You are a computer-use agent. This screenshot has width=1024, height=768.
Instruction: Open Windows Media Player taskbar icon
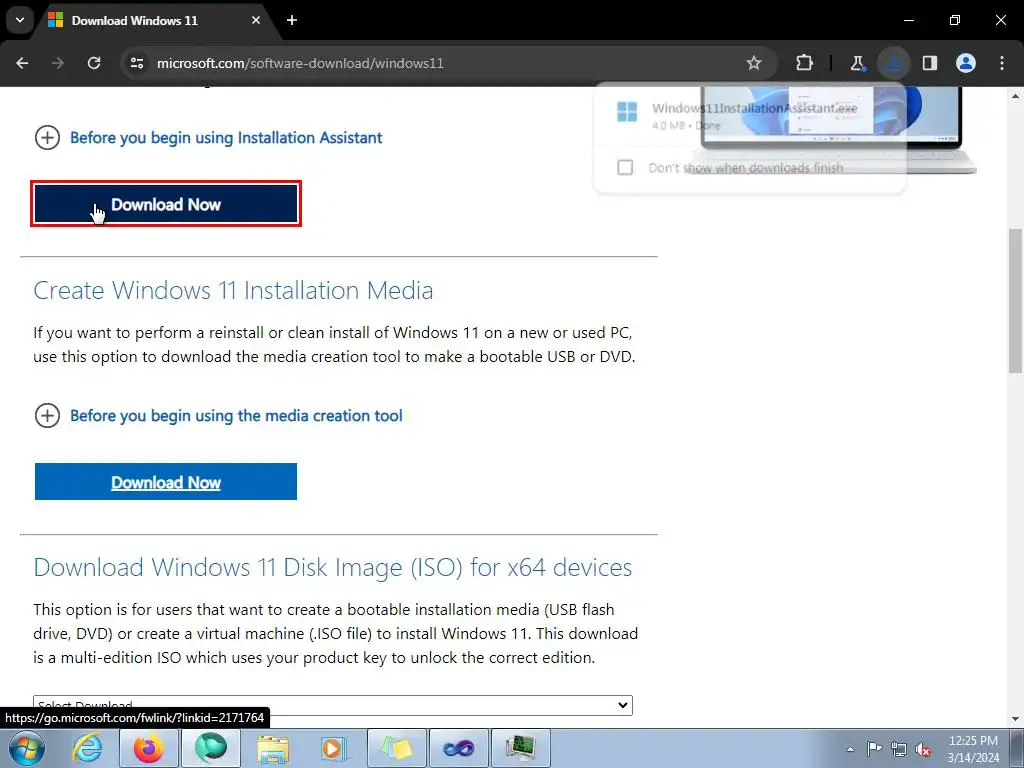click(x=333, y=748)
